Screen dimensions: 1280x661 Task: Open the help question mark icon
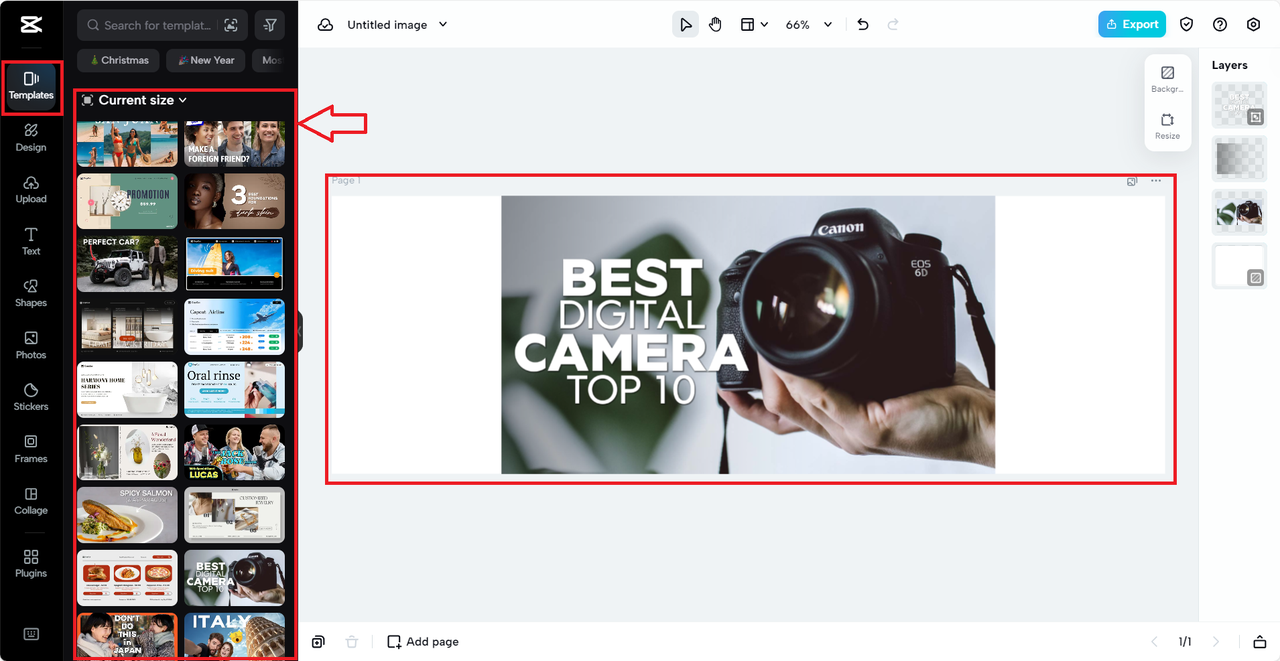[1220, 25]
